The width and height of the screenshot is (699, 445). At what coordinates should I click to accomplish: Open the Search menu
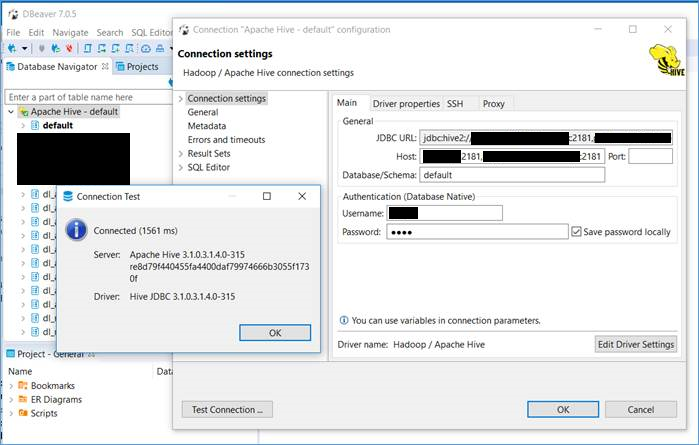click(x=110, y=33)
